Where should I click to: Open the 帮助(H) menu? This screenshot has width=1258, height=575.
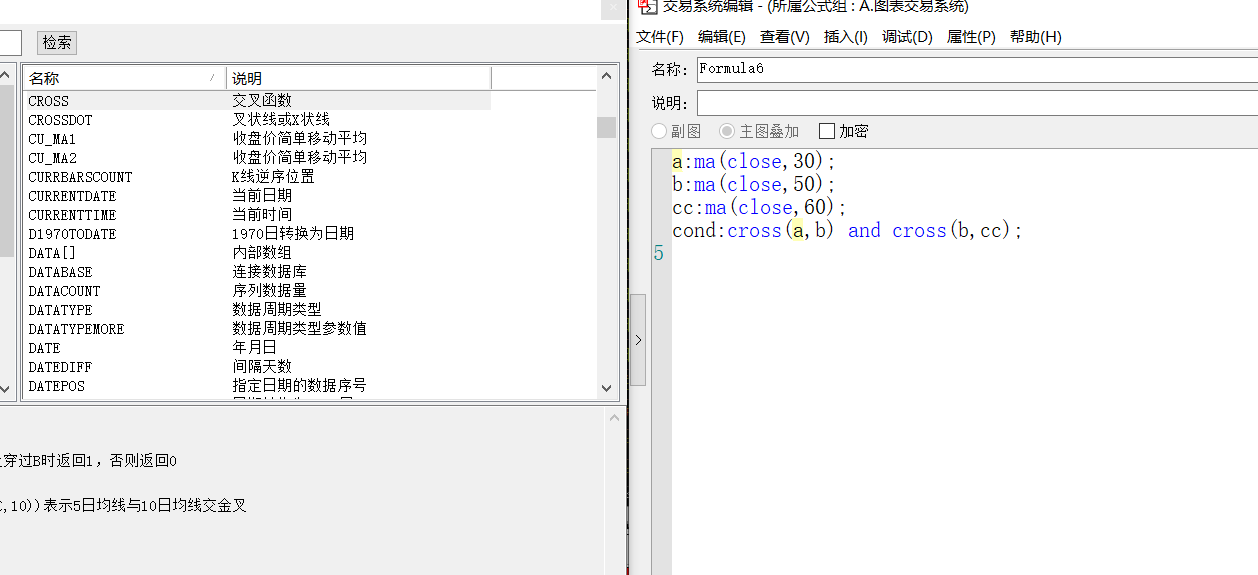[1036, 37]
